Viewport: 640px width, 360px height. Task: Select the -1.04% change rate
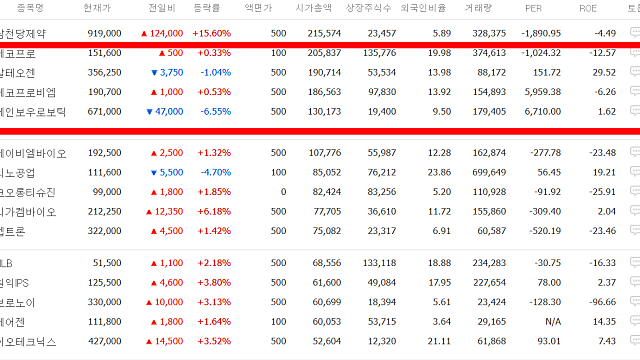pyautogui.click(x=216, y=73)
